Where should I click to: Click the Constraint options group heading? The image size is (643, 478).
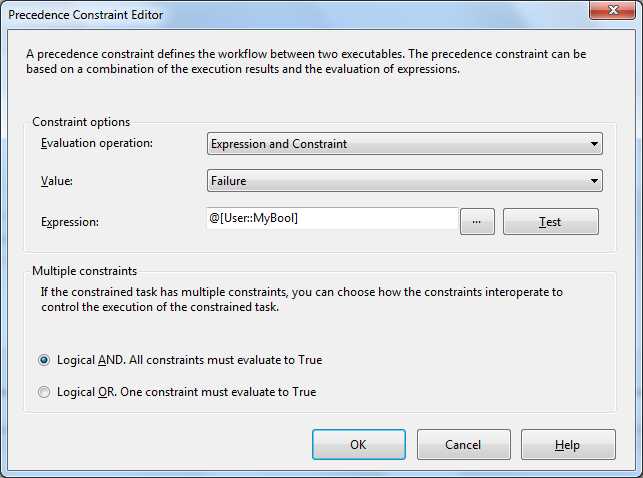pos(81,122)
